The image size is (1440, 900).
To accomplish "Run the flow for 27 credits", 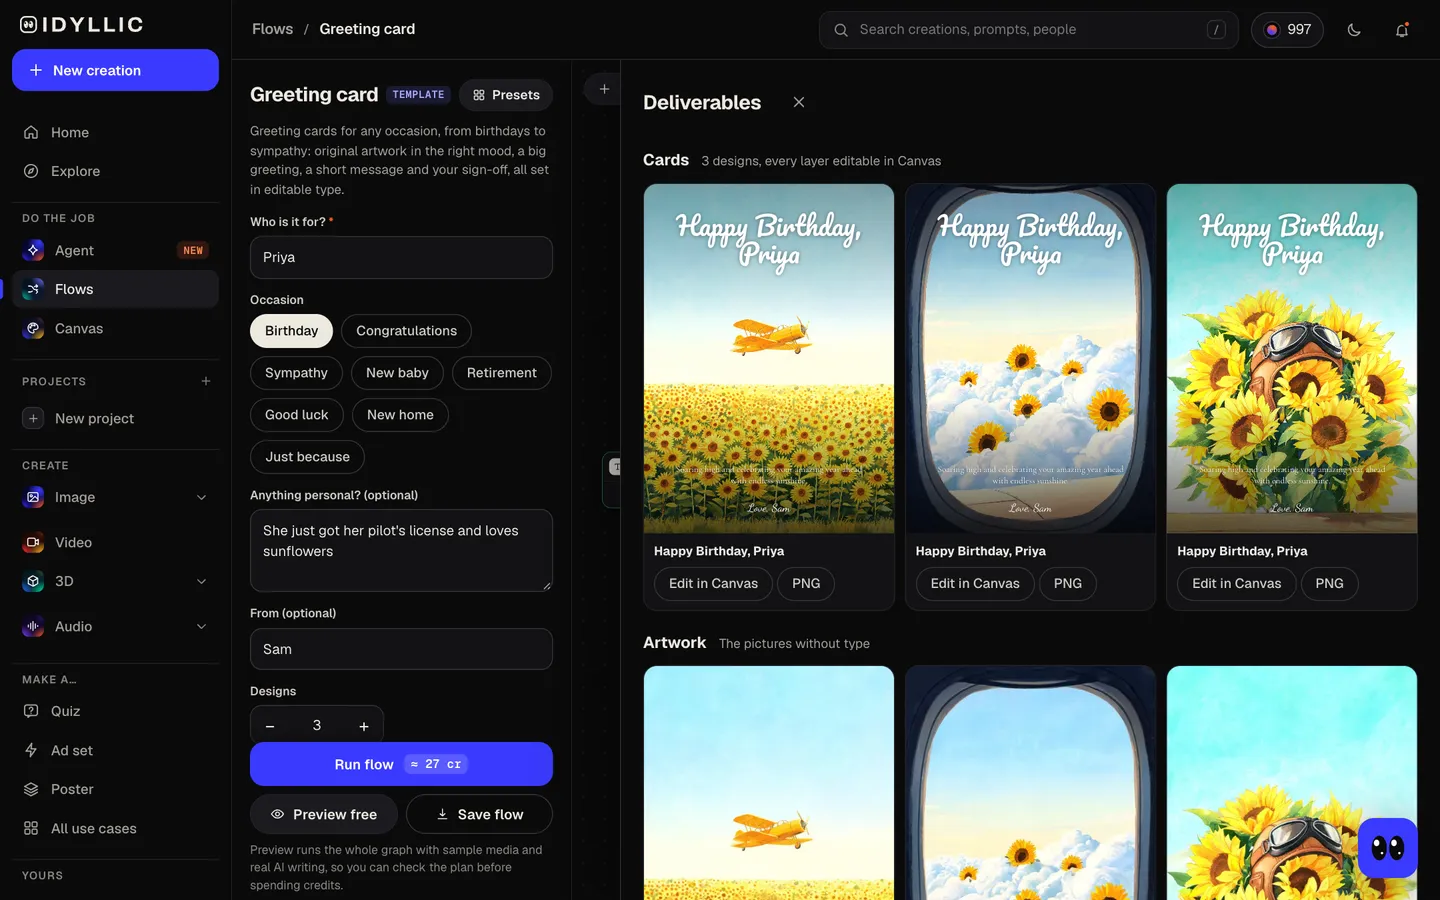I will click(x=401, y=764).
